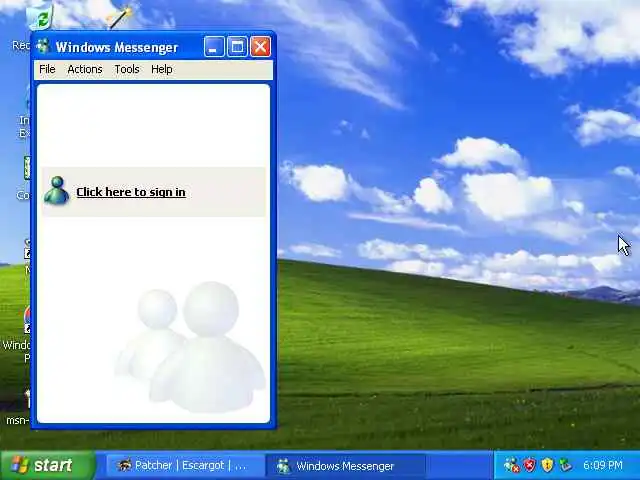Viewport: 640px width, 480px height.
Task: Open the Actions menu
Action: (x=85, y=69)
